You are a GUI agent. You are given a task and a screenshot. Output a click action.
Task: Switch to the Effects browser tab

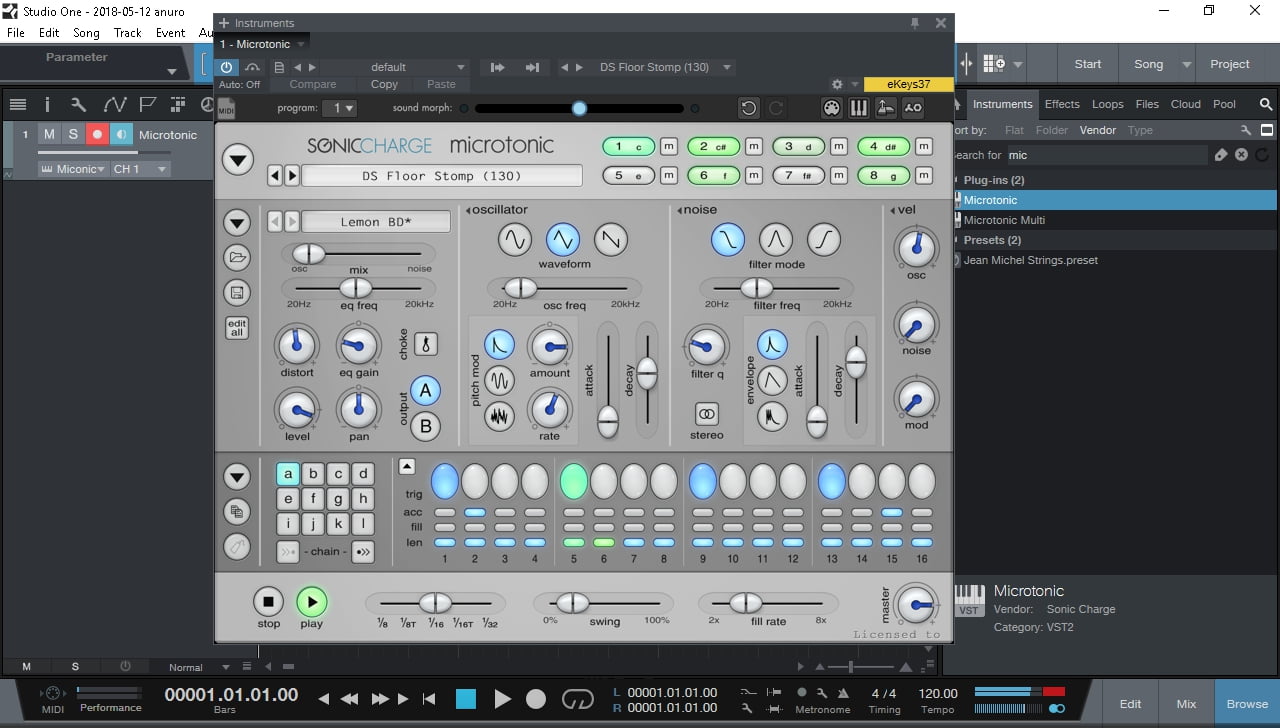1062,104
